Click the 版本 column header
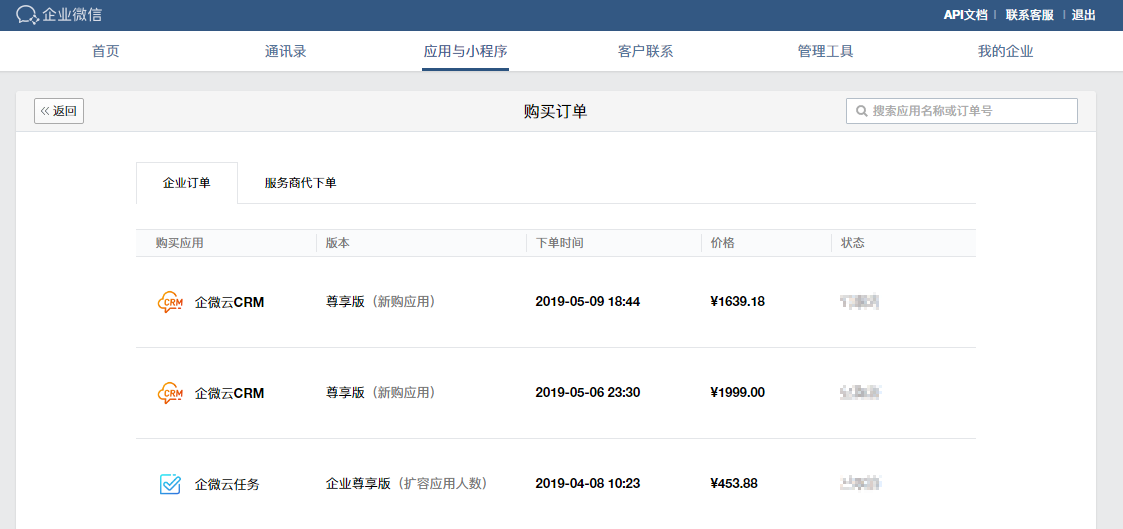Screen dimensions: 1123x529 tap(337, 243)
